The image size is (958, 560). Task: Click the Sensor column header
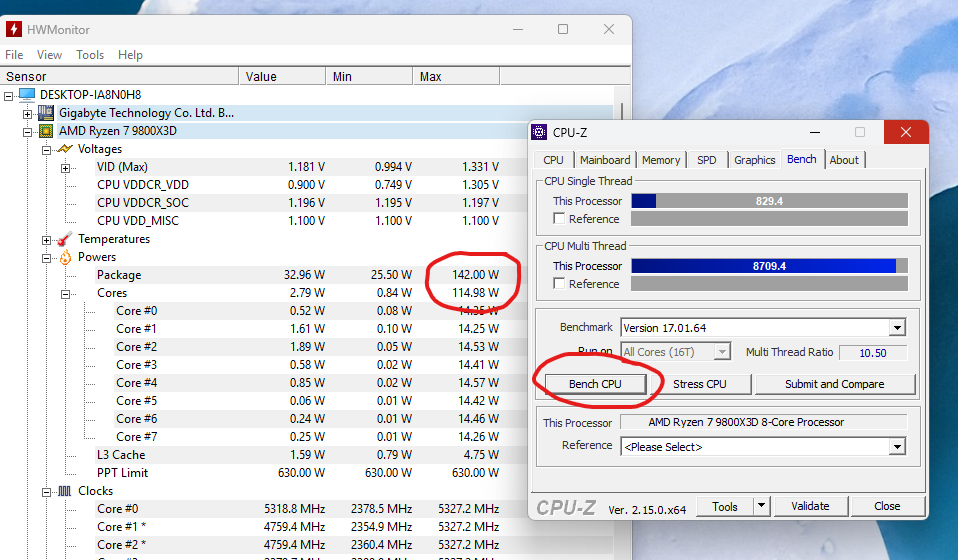tap(120, 76)
